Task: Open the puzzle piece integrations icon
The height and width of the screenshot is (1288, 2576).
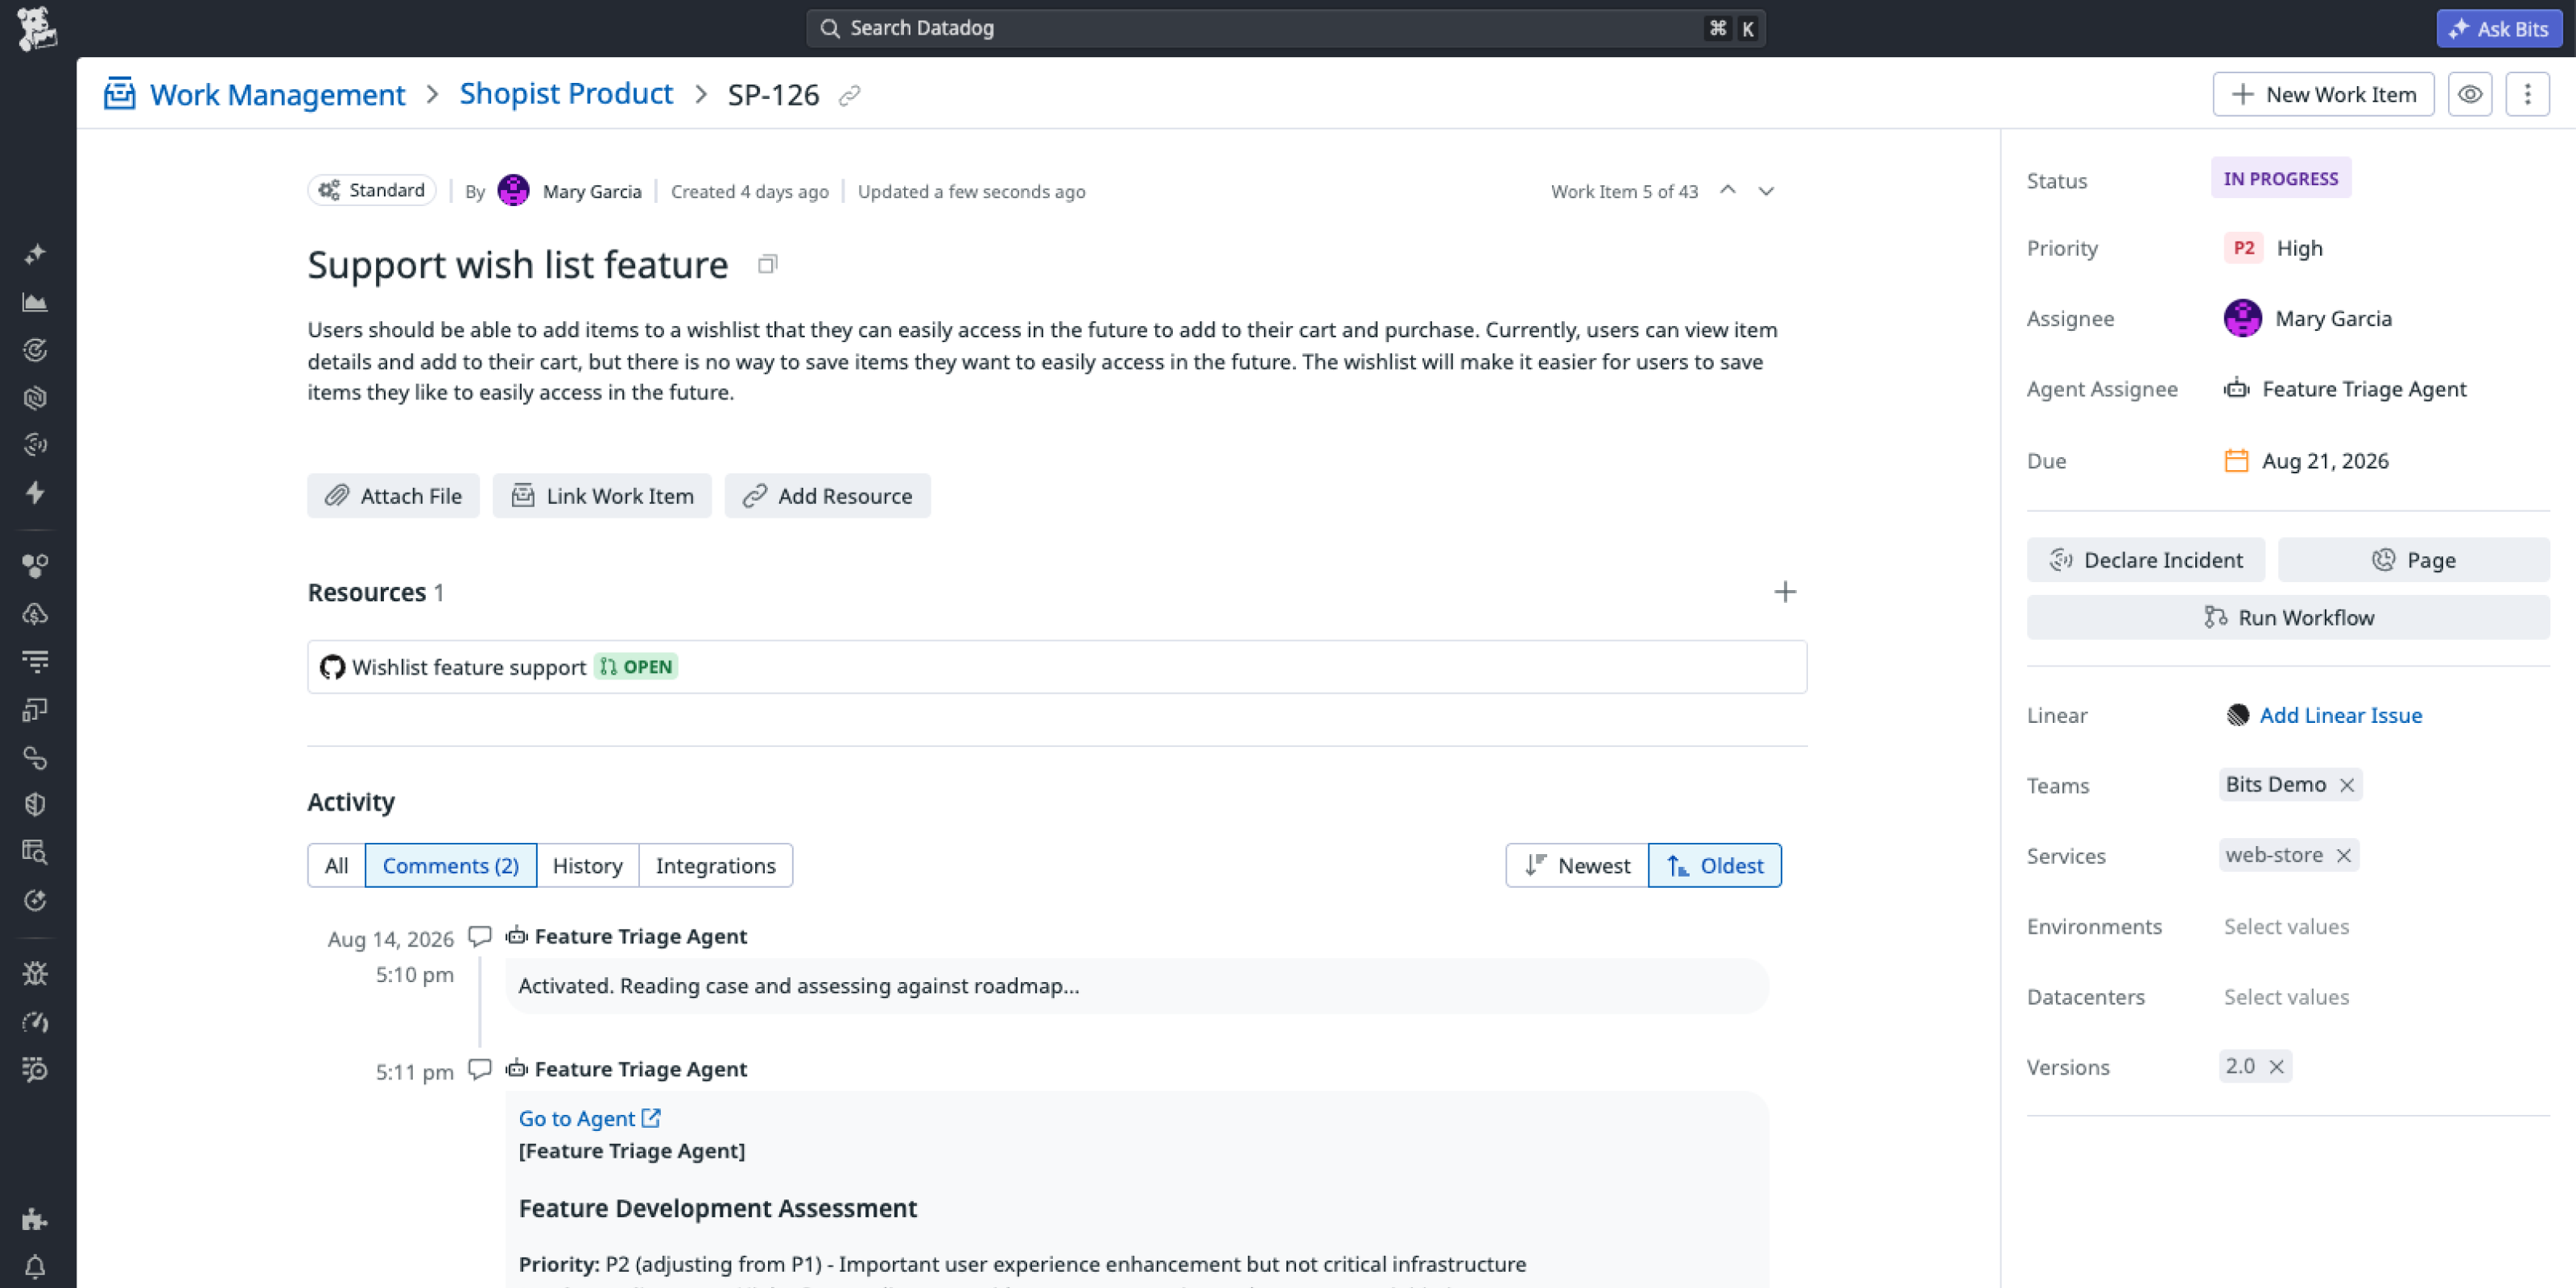Action: pyautogui.click(x=35, y=1219)
